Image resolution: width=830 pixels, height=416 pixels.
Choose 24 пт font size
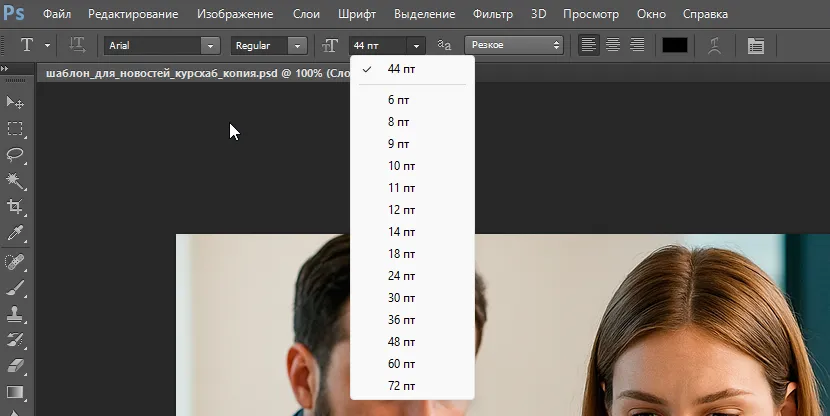tap(412, 276)
